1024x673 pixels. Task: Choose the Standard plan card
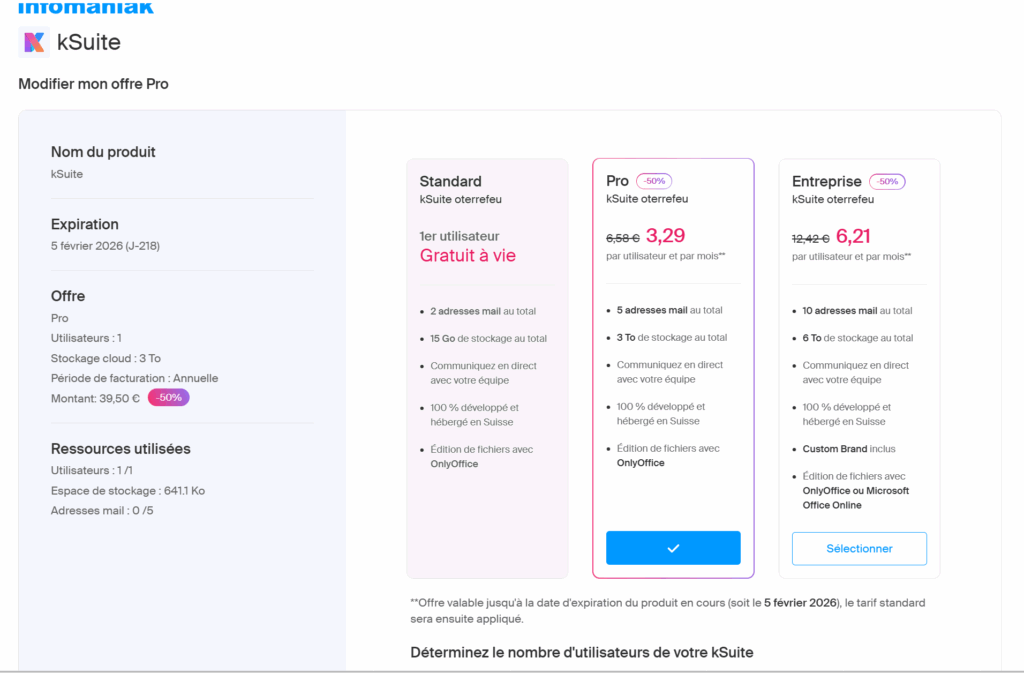487,368
